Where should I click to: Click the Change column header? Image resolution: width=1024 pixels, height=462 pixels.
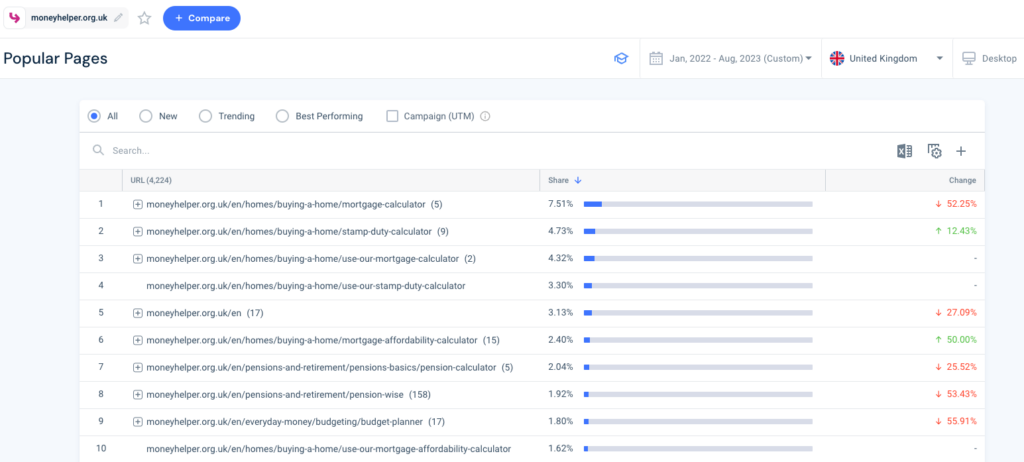pos(962,180)
